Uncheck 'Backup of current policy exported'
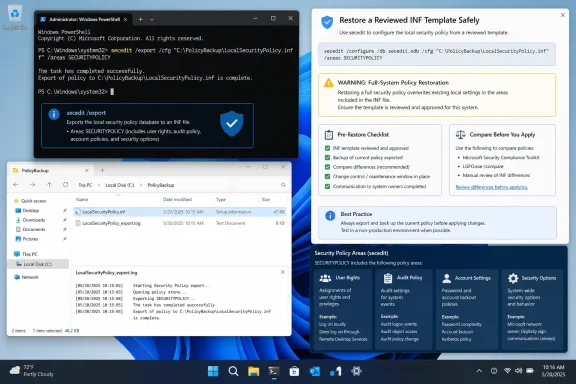576x384 pixels. 327,158
